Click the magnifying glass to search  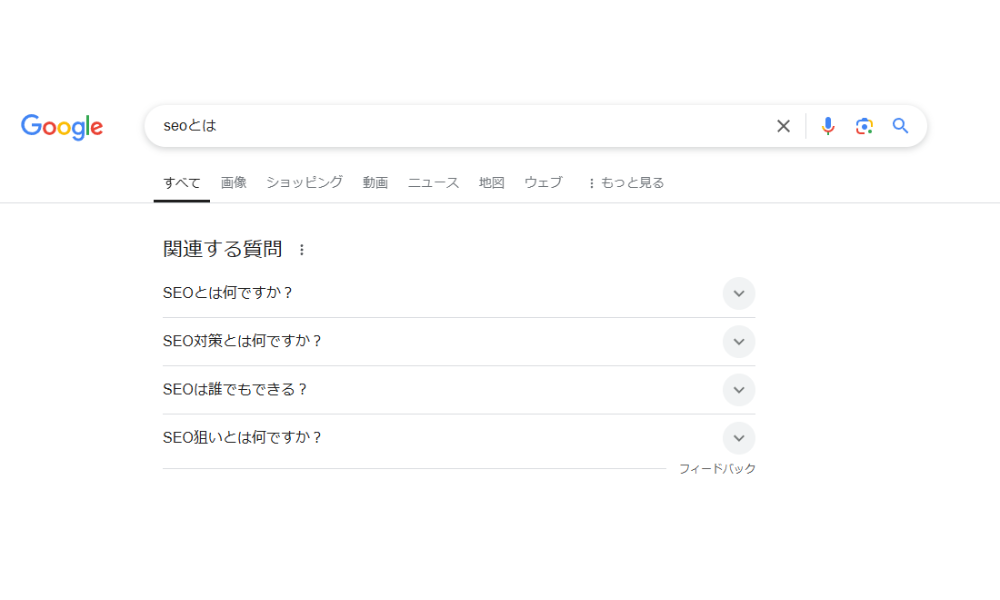pyautogui.click(x=899, y=126)
